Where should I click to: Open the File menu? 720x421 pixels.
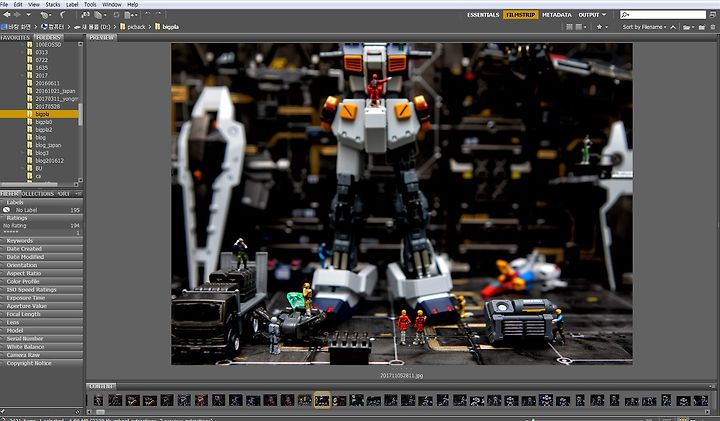(5, 5)
